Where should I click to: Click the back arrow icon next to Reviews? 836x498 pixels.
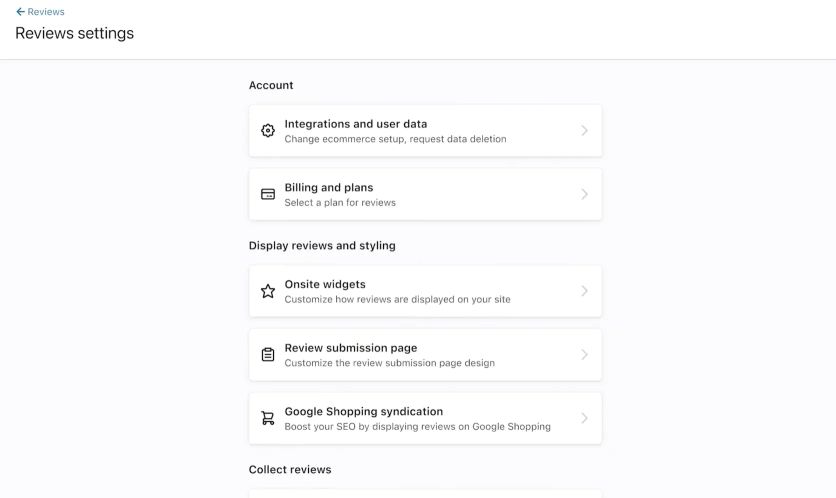click(20, 12)
